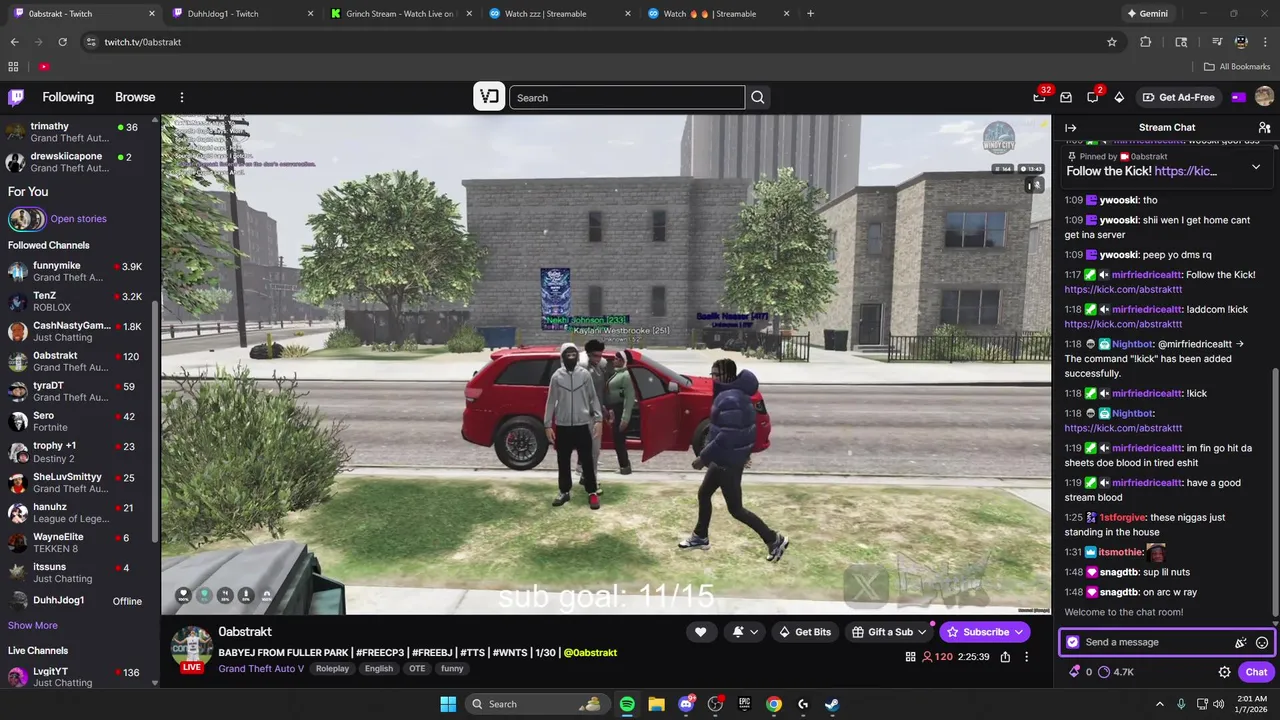Screen dimensions: 1280x720
Task: Open Following page
Action: click(x=68, y=97)
